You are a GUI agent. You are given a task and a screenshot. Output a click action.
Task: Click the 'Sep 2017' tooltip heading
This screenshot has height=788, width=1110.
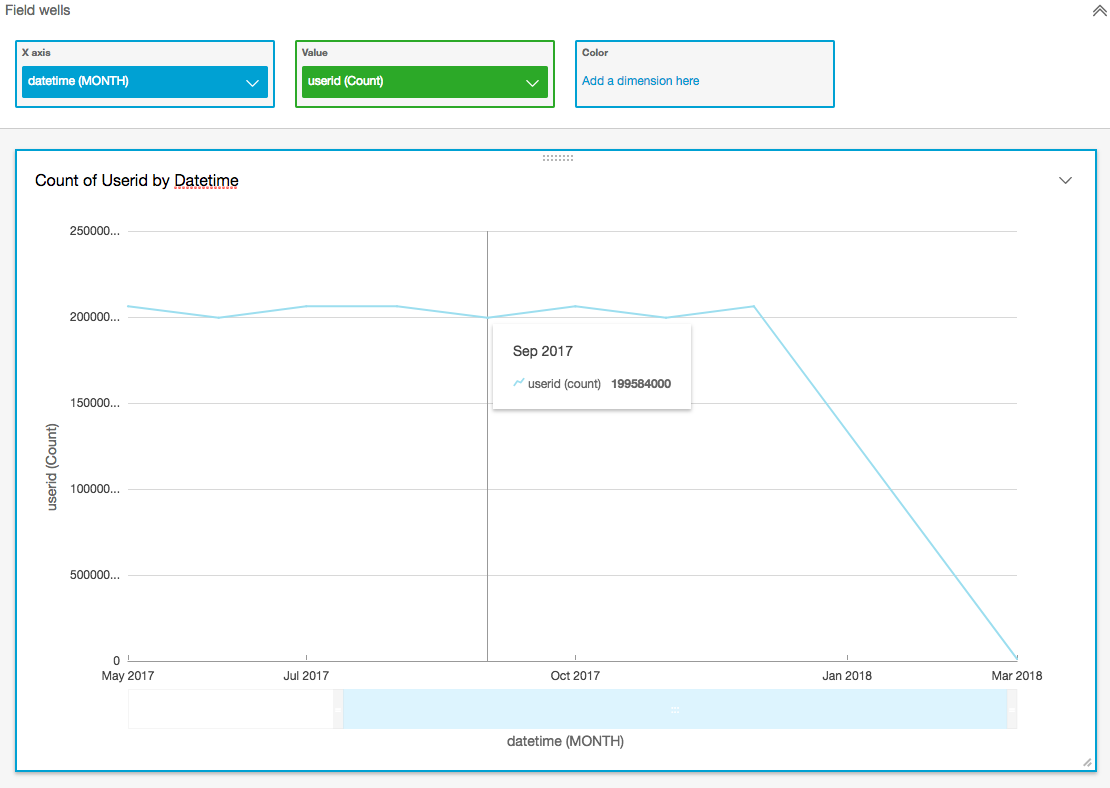(x=542, y=351)
